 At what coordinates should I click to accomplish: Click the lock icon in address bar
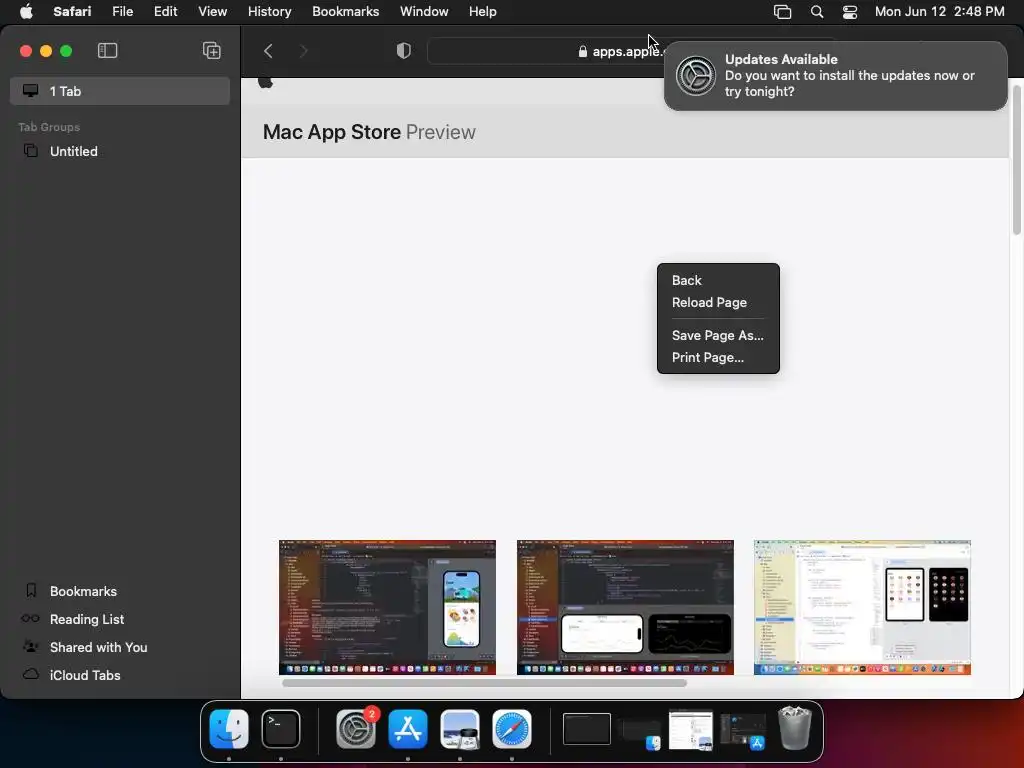(583, 51)
